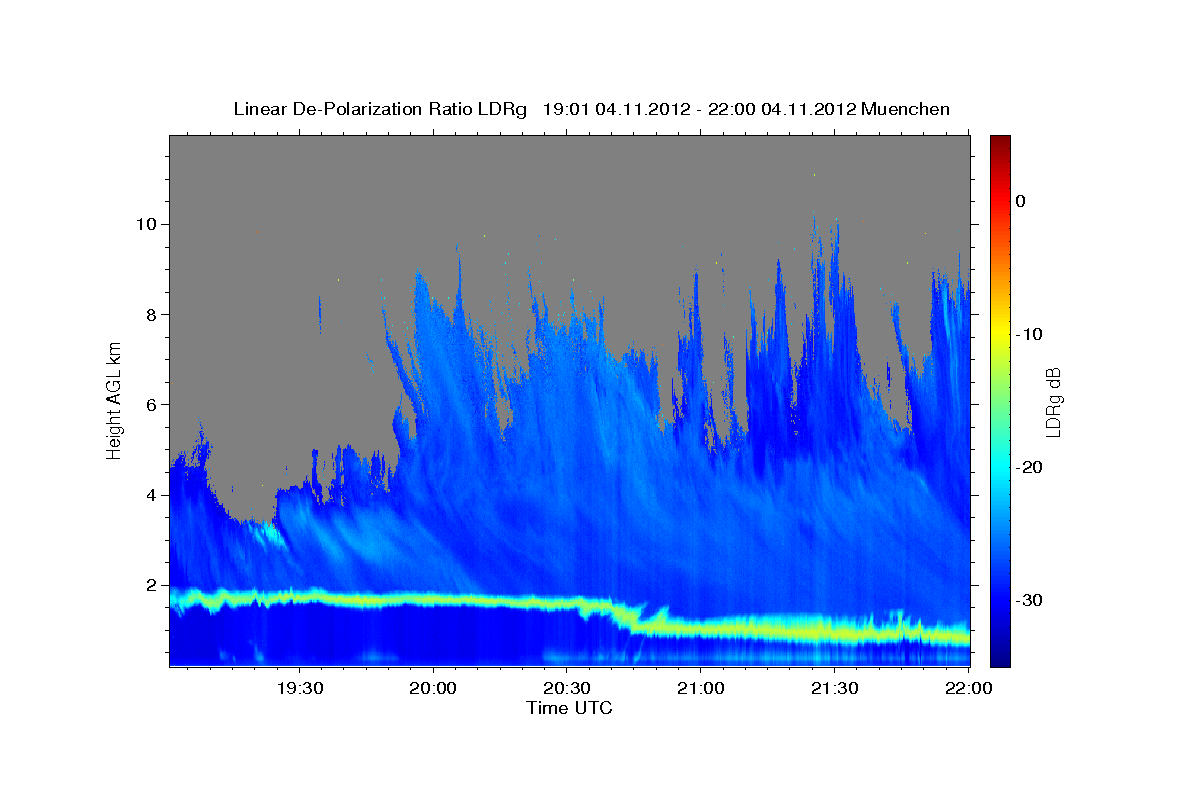Select the 21:30 time tick label

(834, 689)
